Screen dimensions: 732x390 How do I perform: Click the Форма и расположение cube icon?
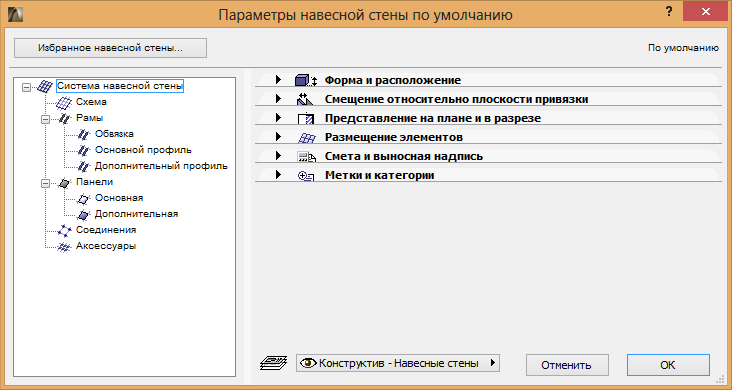306,80
